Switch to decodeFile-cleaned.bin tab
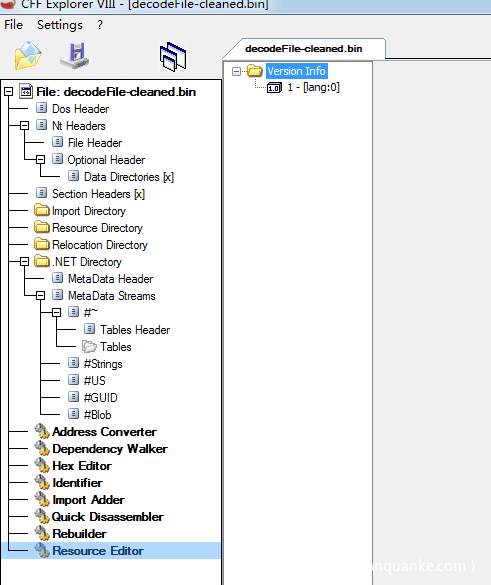Image resolution: width=491 pixels, height=585 pixels. tap(304, 49)
